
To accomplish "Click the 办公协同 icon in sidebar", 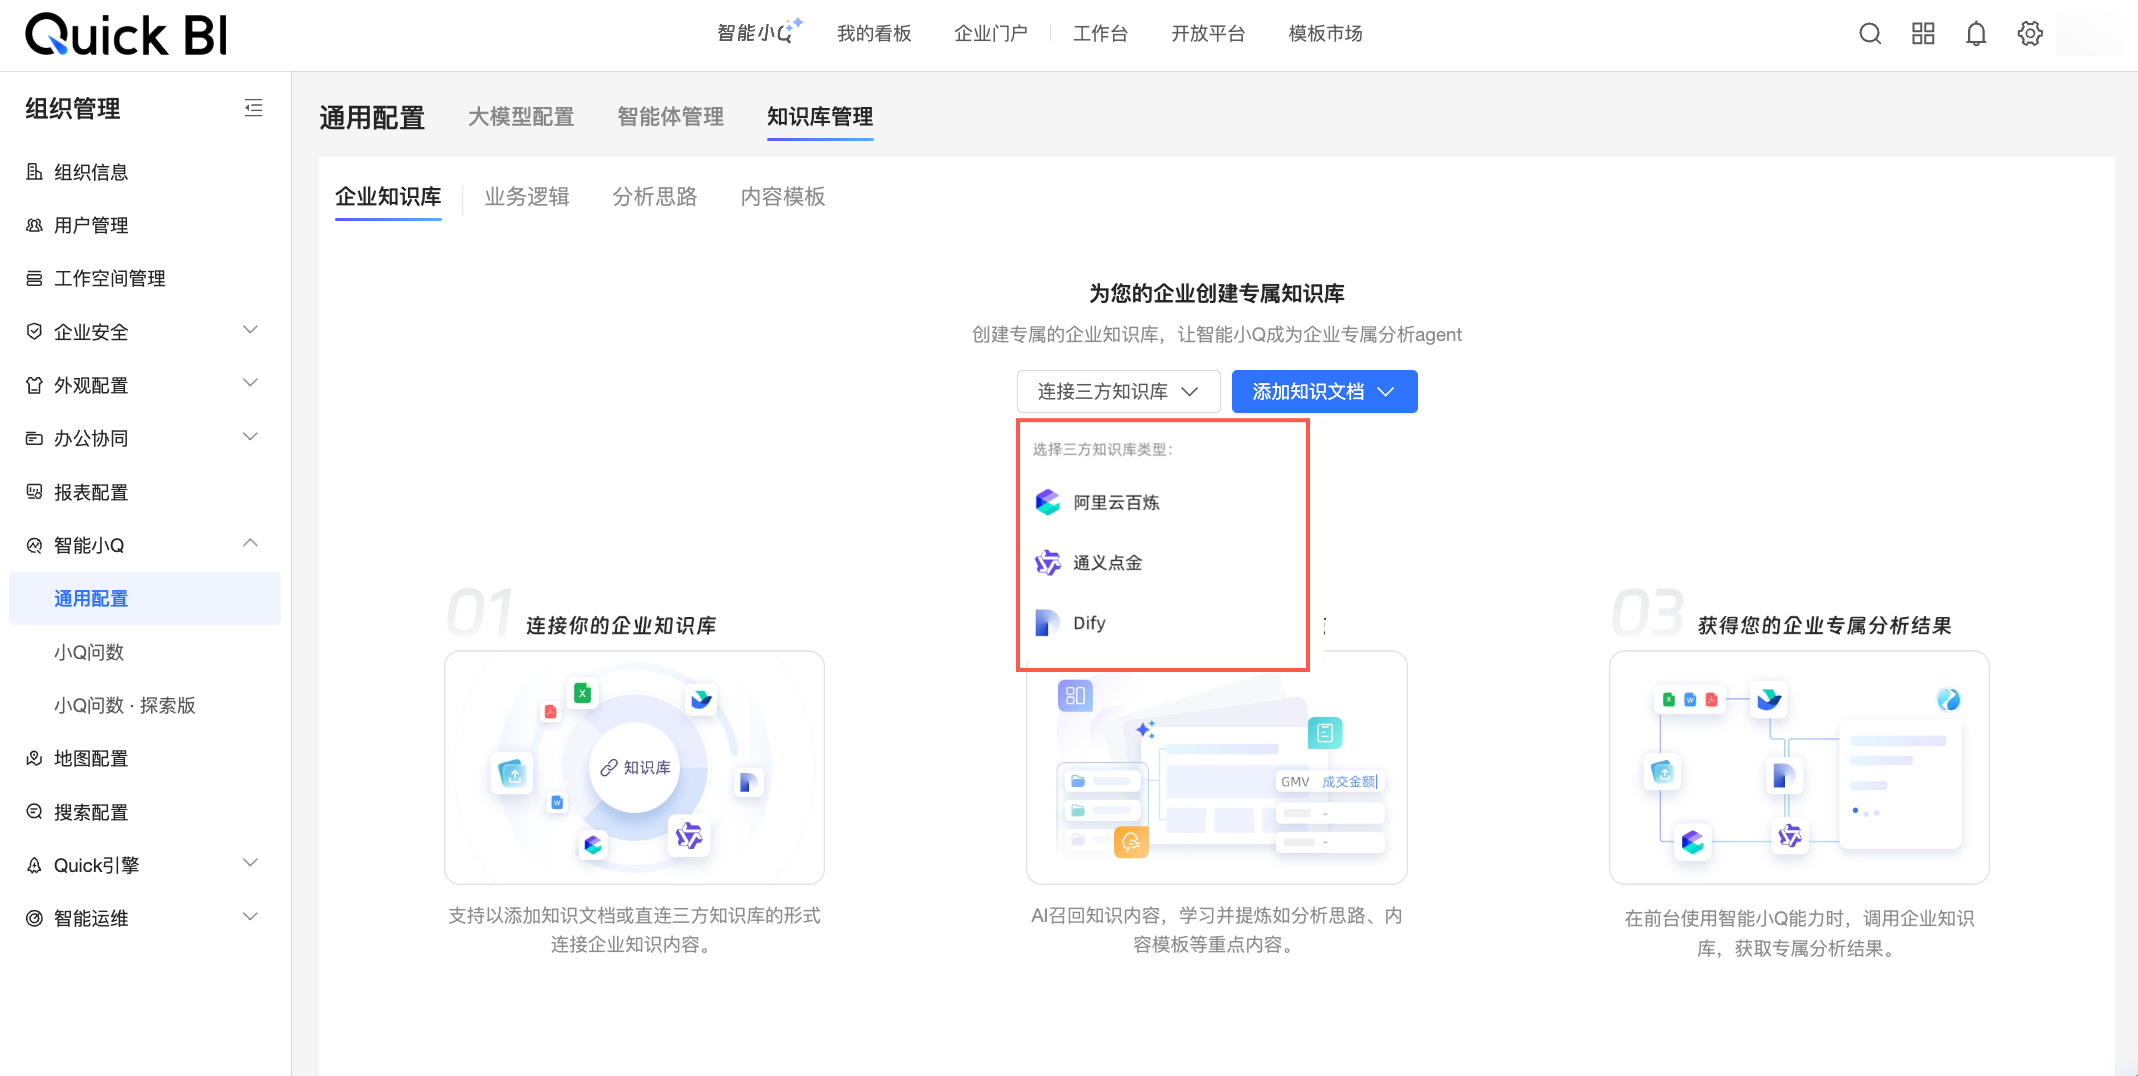I will (x=34, y=438).
